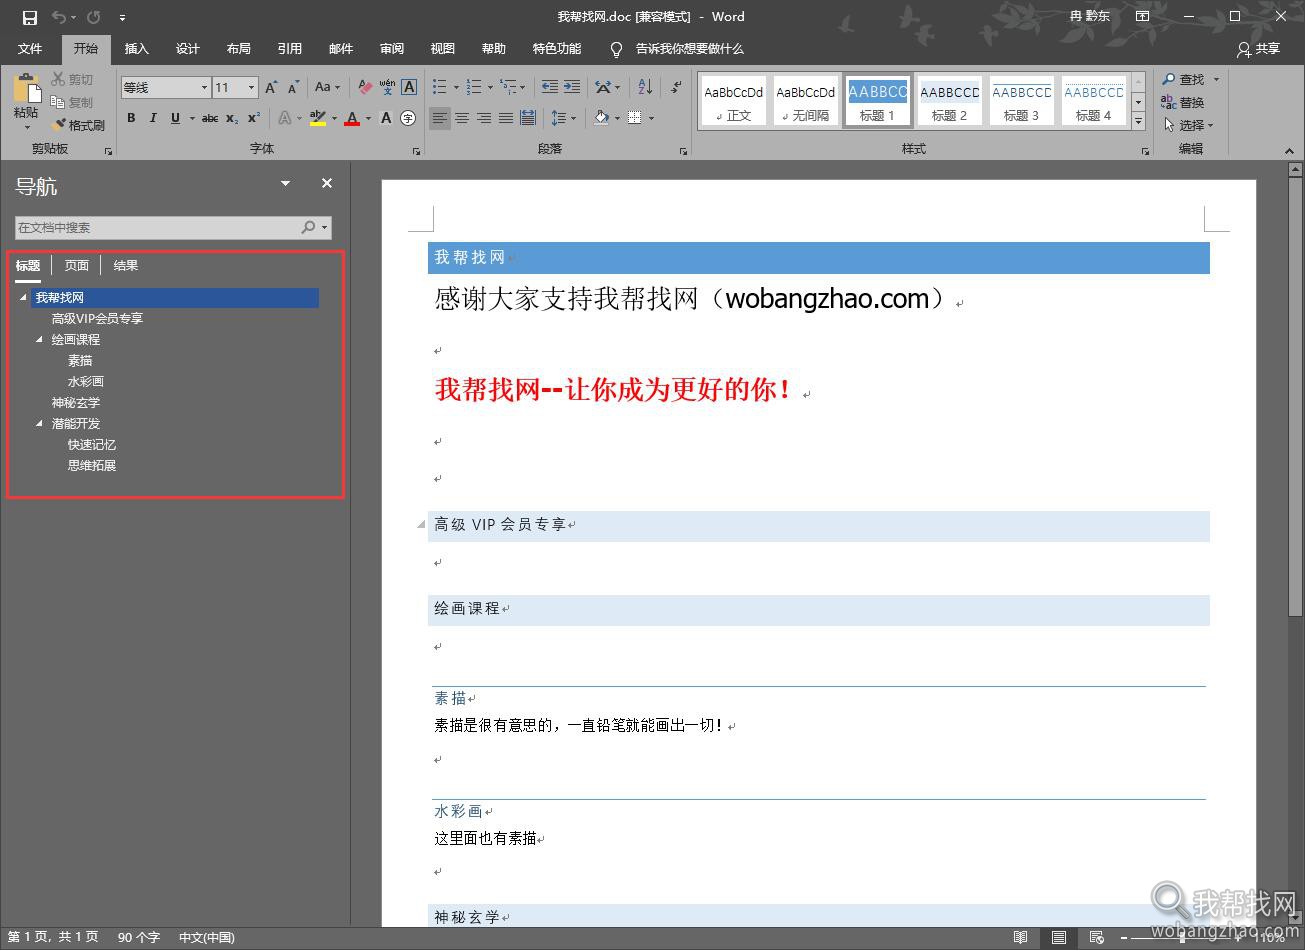Apply distributed alignment to paragraph
Image resolution: width=1305 pixels, height=950 pixels.
(x=528, y=118)
